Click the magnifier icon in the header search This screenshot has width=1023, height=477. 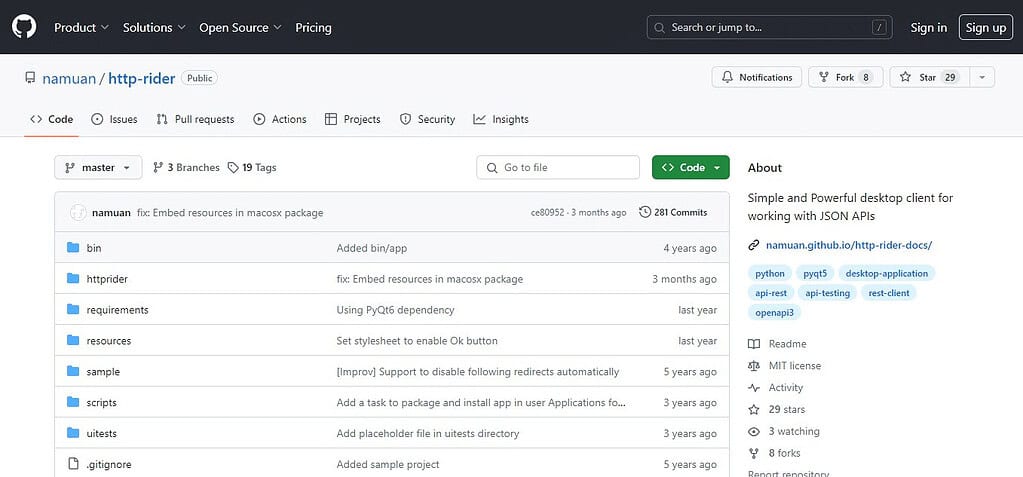point(660,27)
